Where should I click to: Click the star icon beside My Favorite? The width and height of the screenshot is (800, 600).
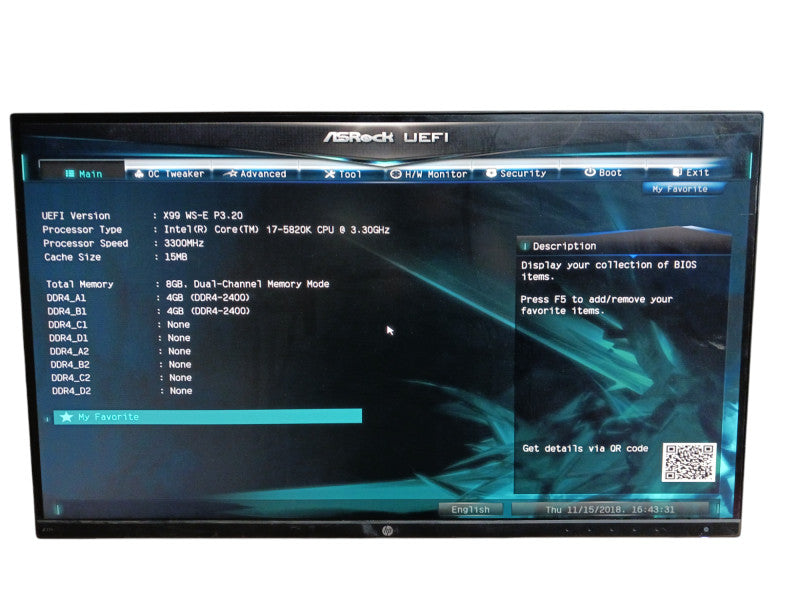[x=66, y=417]
